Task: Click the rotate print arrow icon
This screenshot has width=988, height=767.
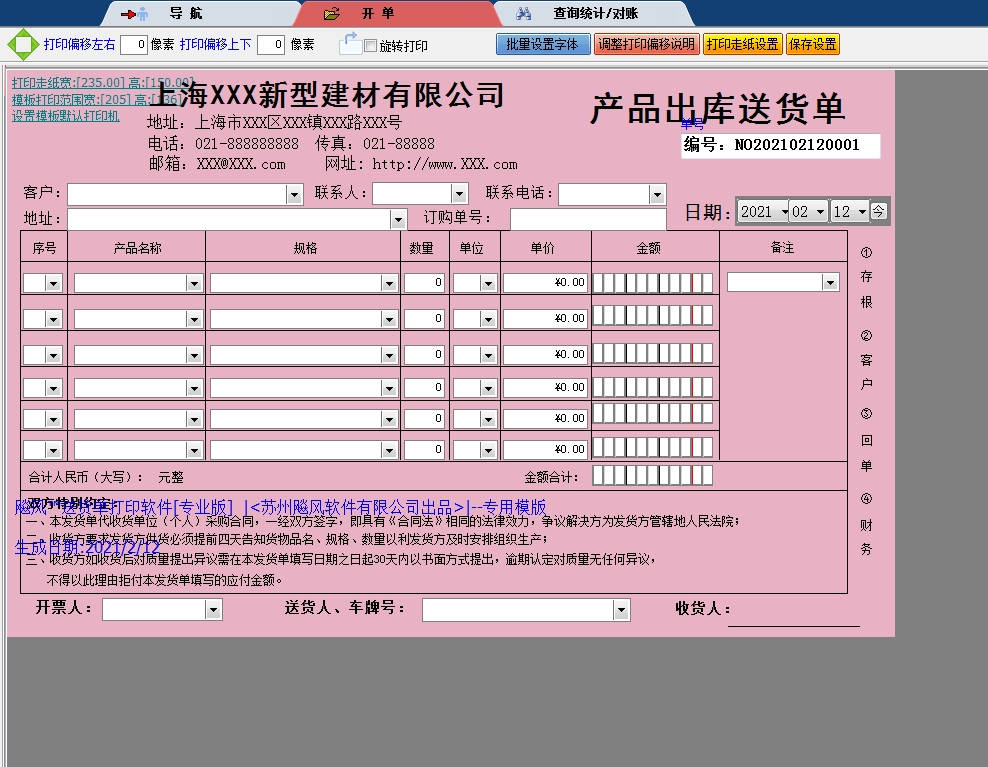Action: click(x=350, y=43)
